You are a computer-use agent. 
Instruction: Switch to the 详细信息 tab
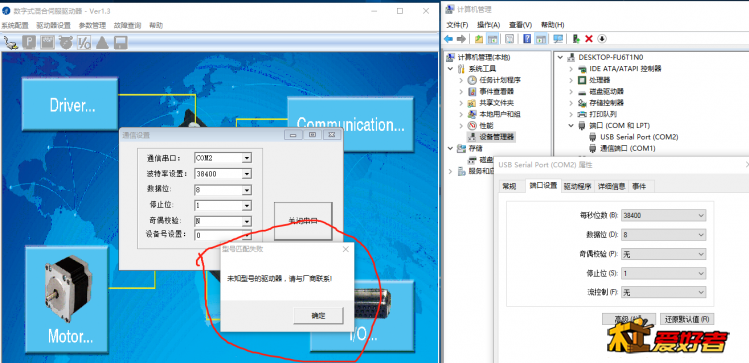coord(612,186)
